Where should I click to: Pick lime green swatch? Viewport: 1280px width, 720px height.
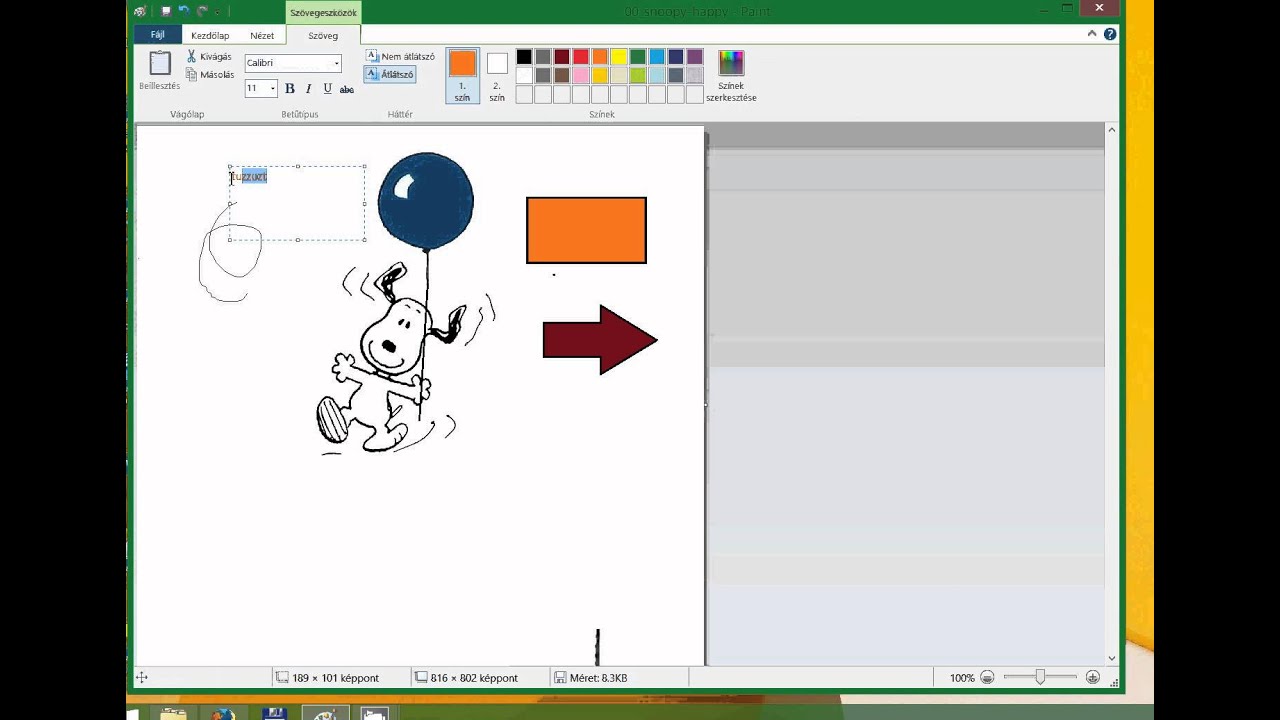coord(638,75)
